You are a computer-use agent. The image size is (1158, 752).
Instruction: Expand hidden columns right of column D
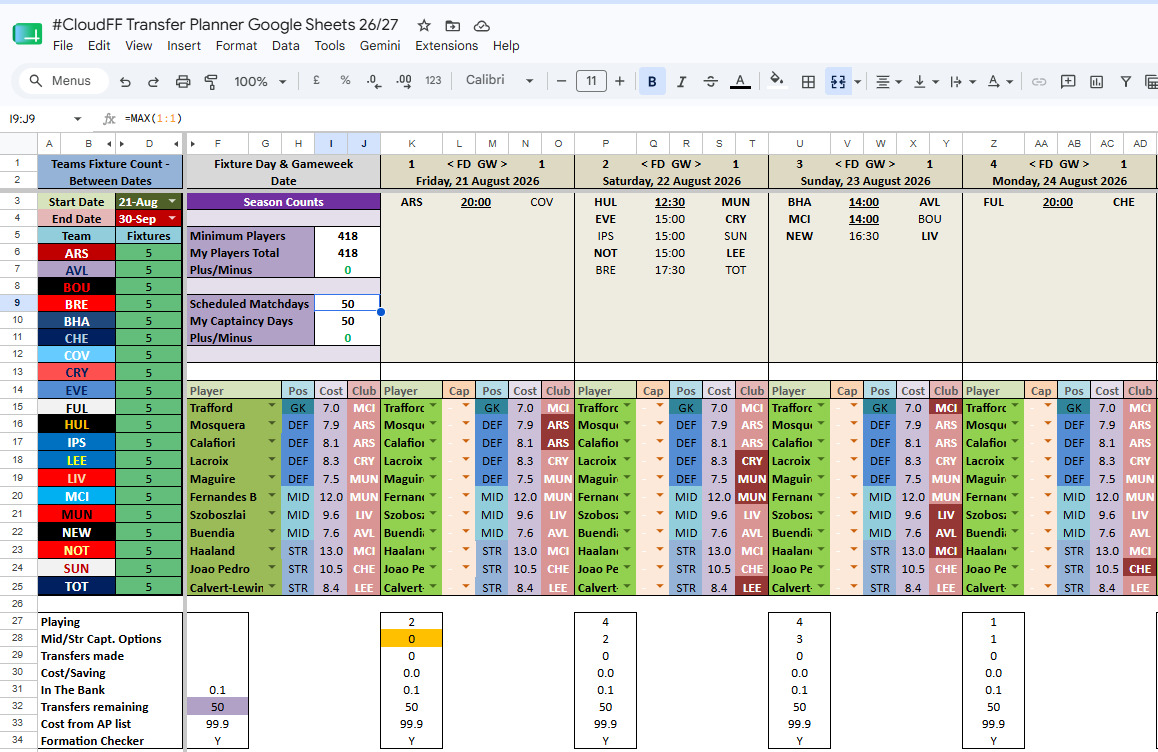176,144
